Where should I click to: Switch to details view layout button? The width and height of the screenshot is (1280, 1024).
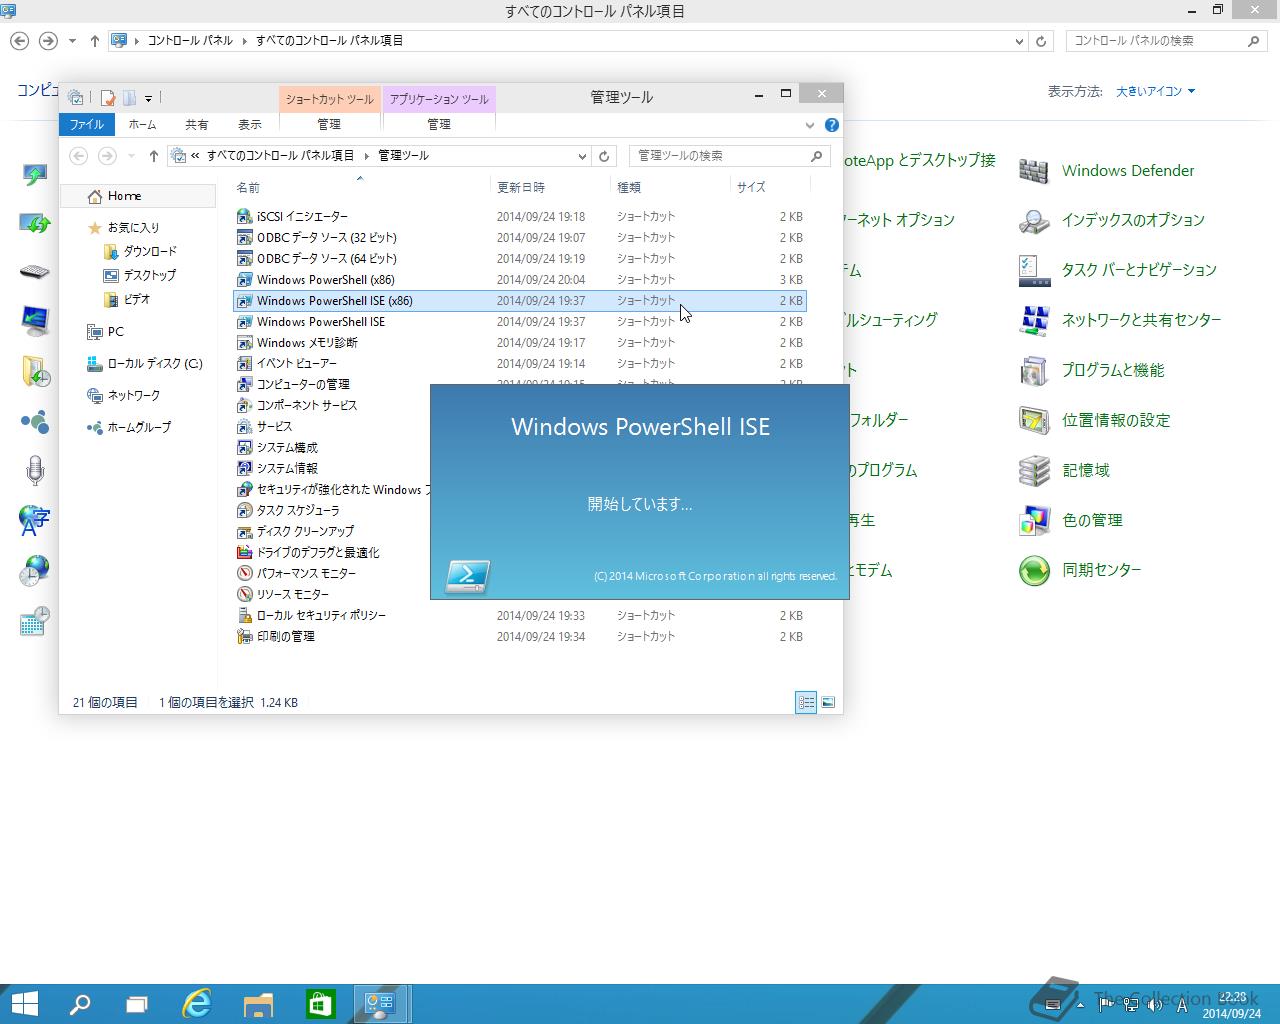pos(806,702)
